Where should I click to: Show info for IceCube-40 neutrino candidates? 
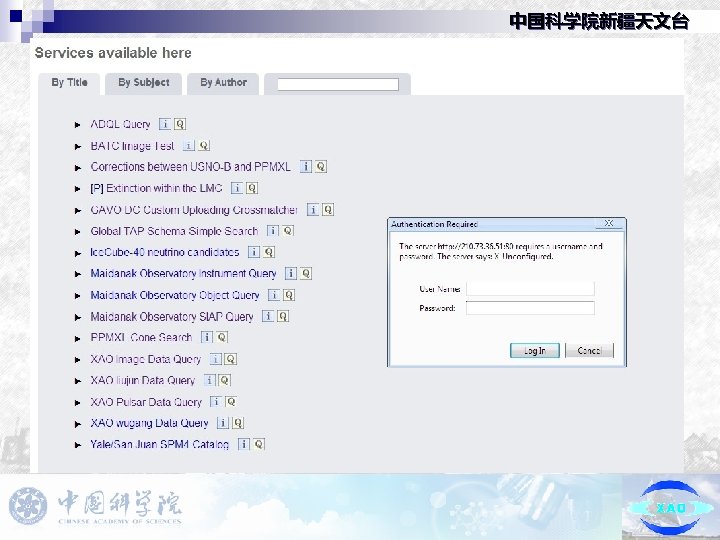tap(254, 252)
